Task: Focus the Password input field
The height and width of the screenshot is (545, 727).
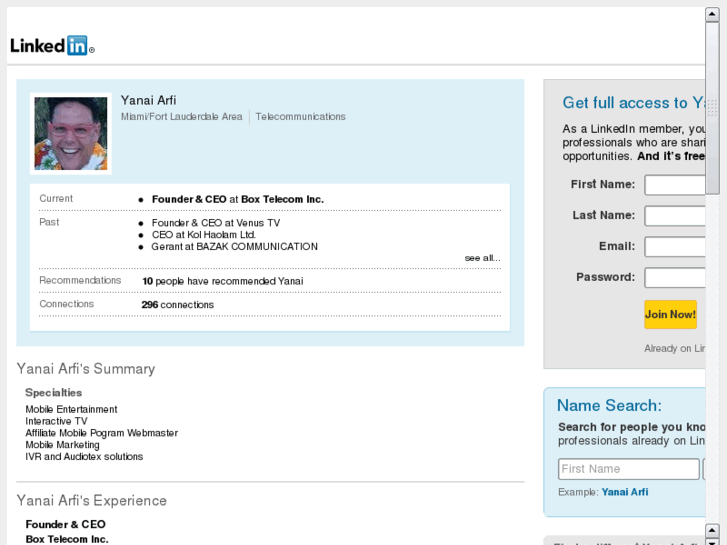Action: 675,278
